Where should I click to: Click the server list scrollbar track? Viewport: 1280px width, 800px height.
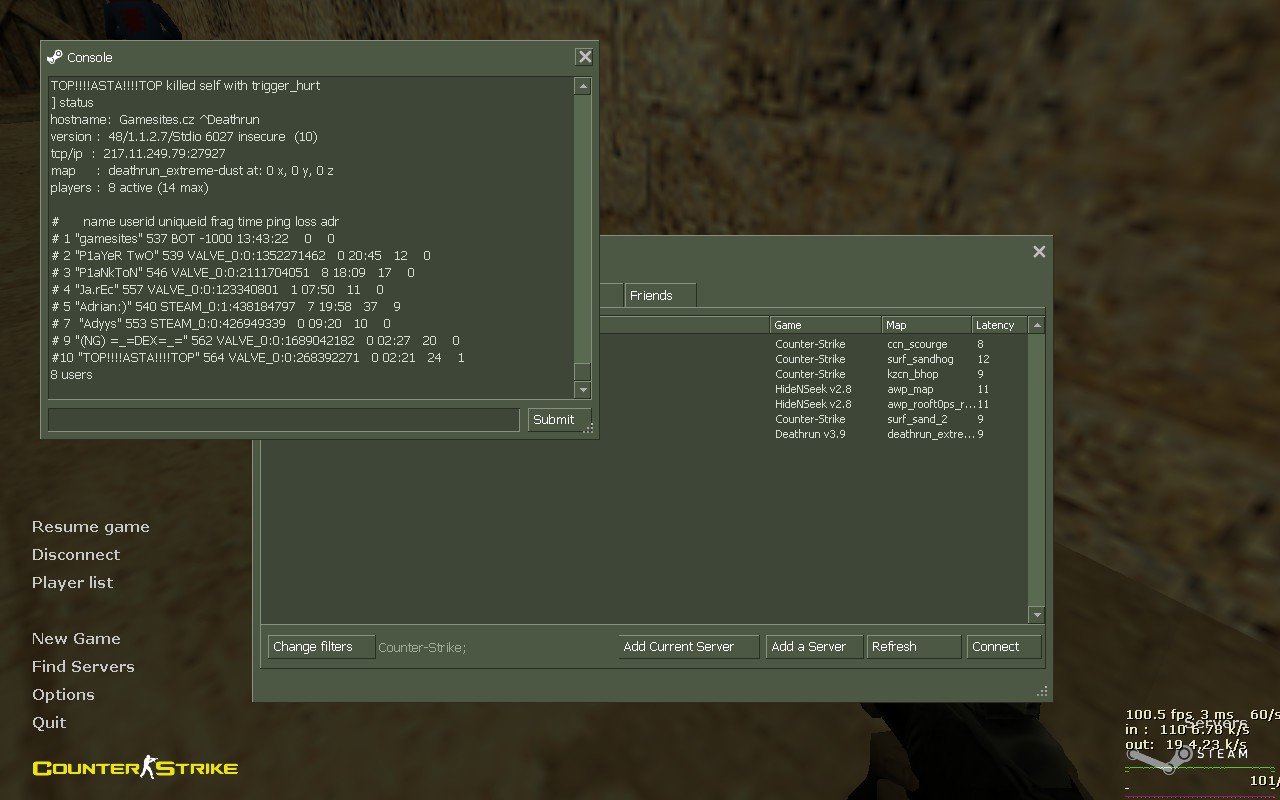click(1037, 470)
